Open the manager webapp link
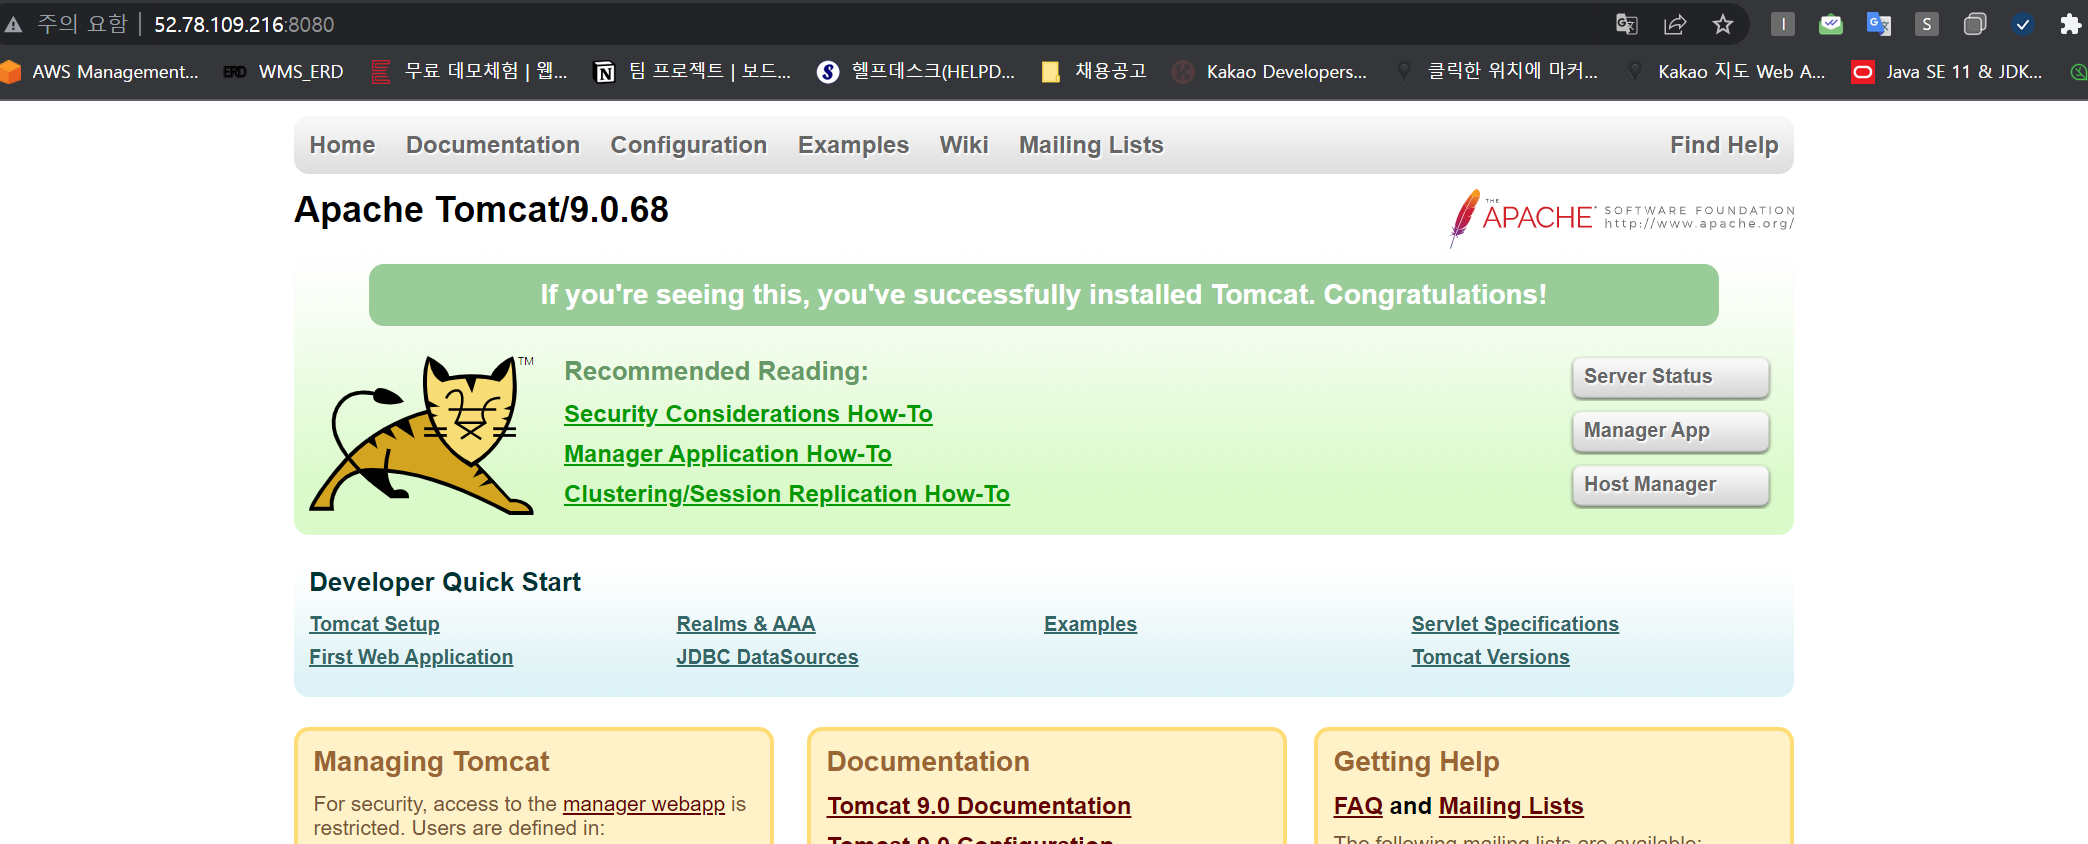 [644, 804]
